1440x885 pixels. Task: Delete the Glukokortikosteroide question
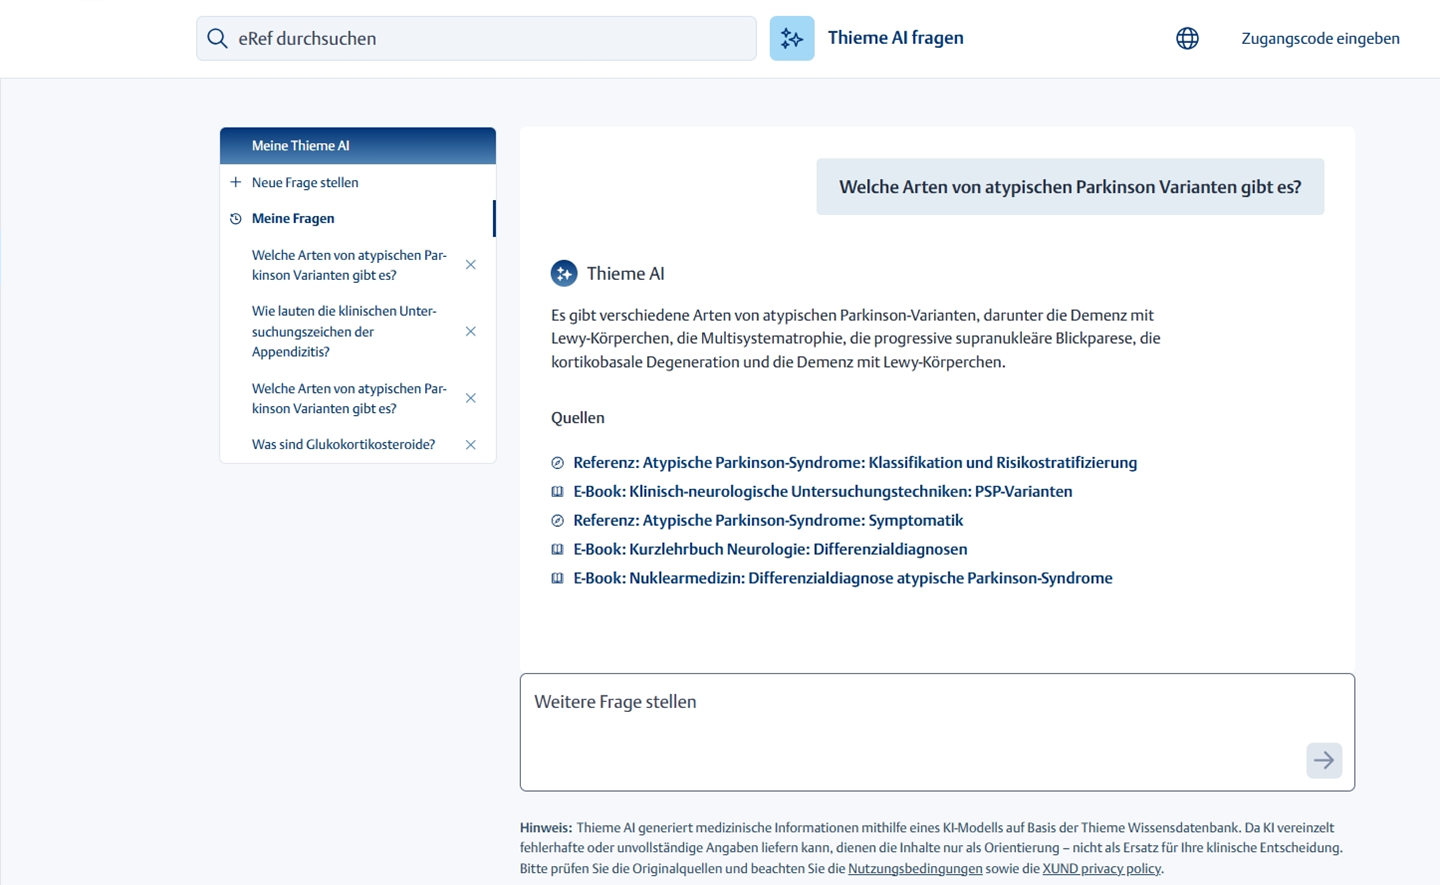pos(471,444)
